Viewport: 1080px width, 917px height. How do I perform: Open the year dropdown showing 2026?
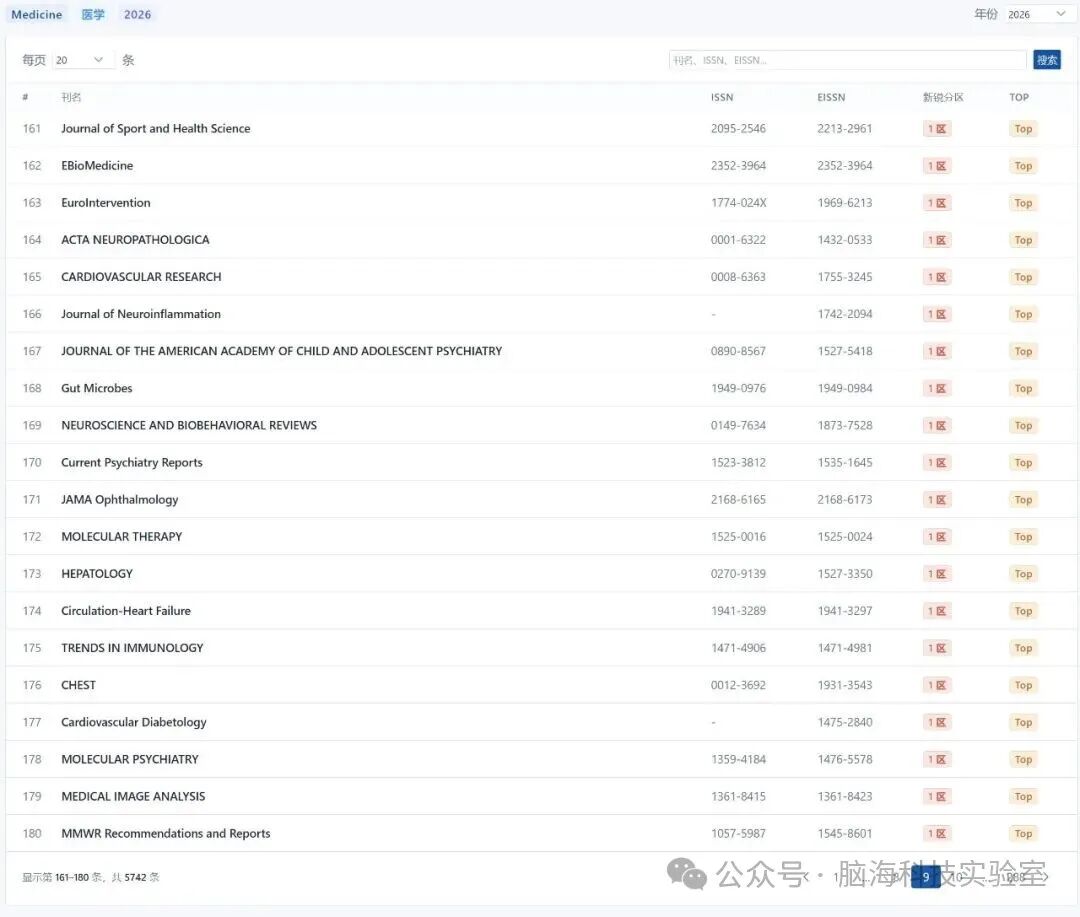[1037, 14]
